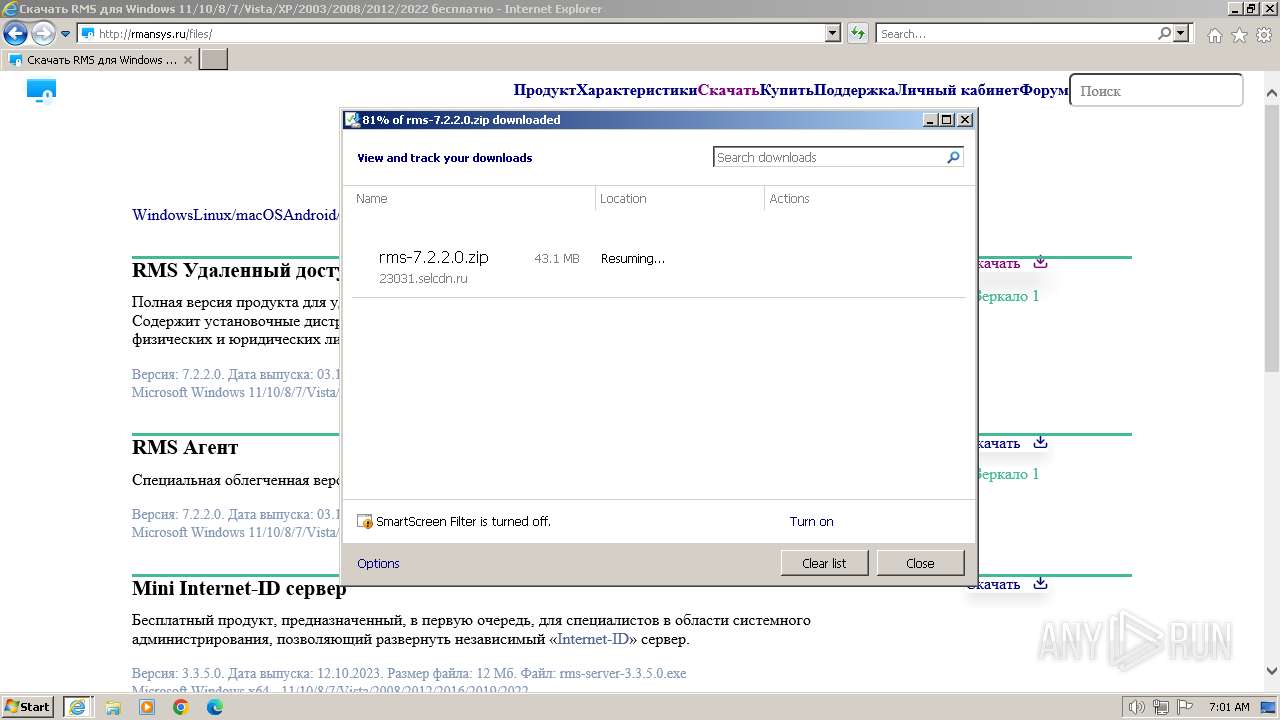This screenshot has height=720, width=1280.
Task: Open the Купить menu item
Action: 786,90
